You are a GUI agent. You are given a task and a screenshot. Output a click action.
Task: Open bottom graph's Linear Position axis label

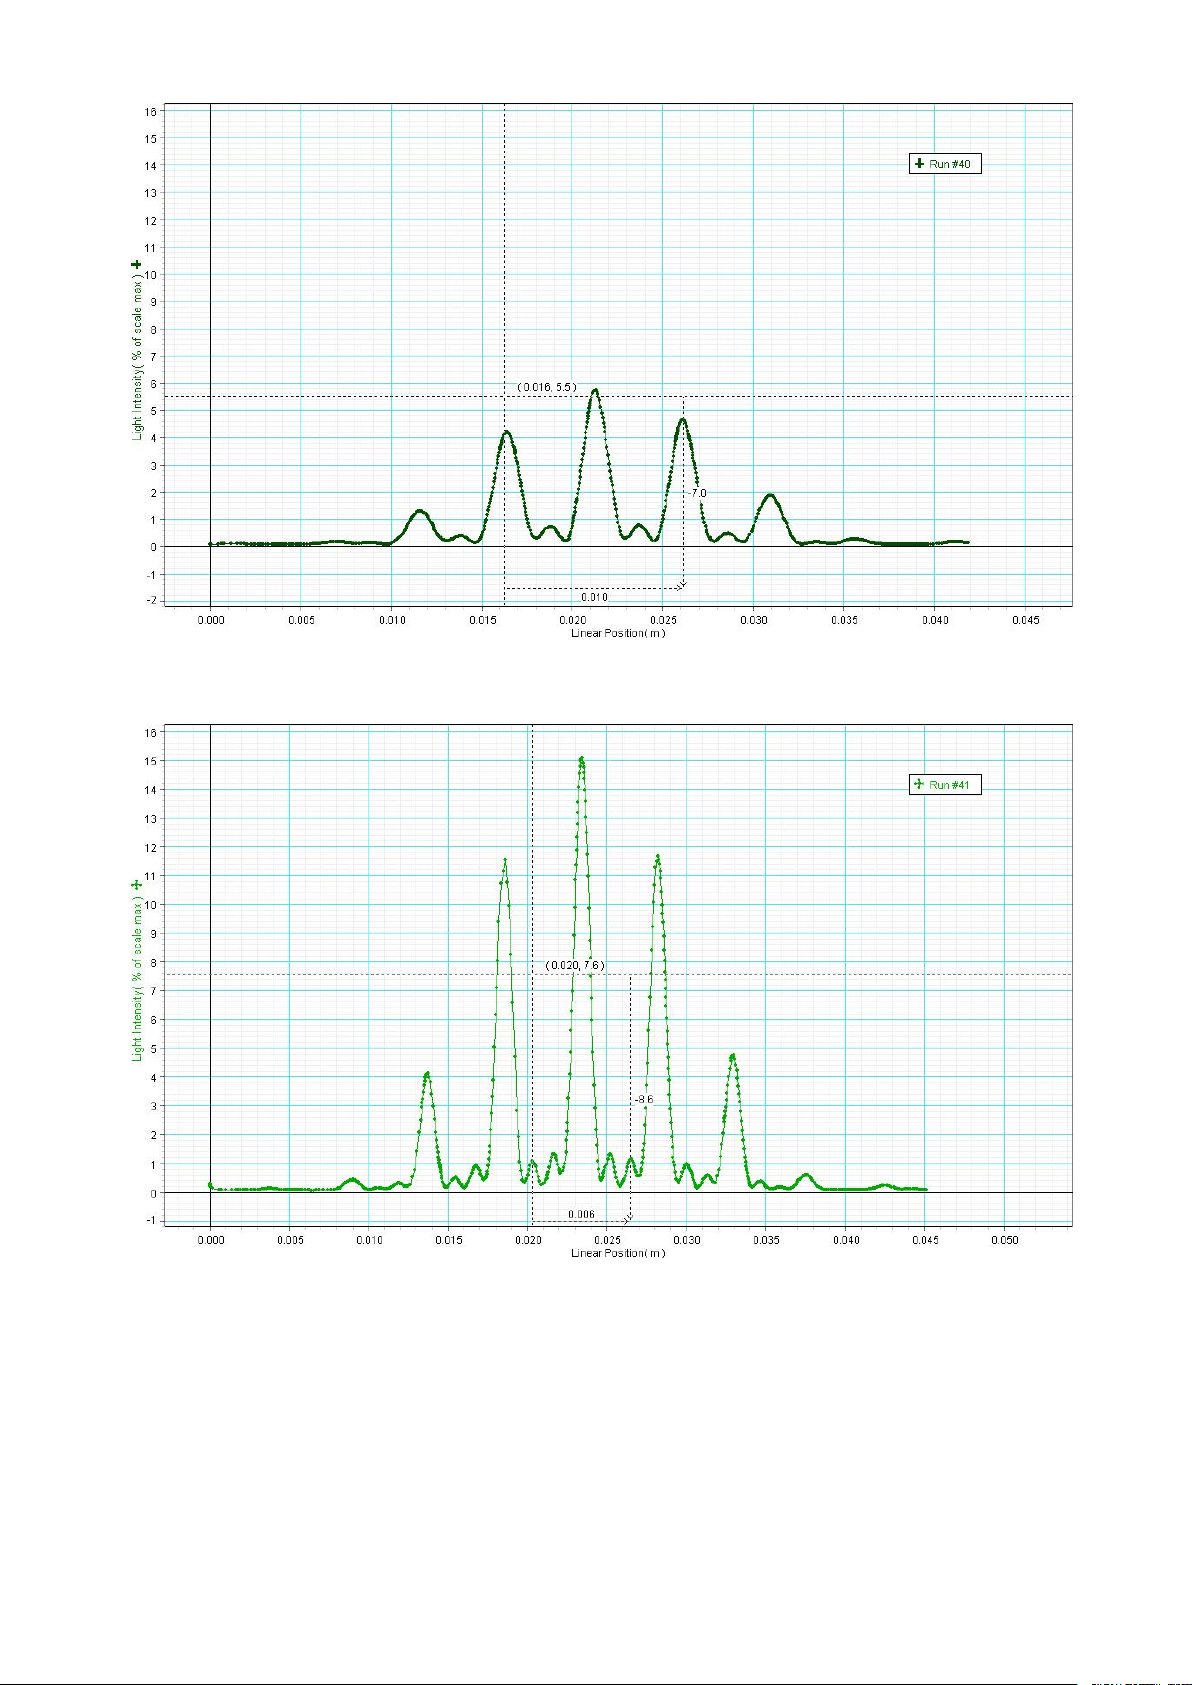617,1253
